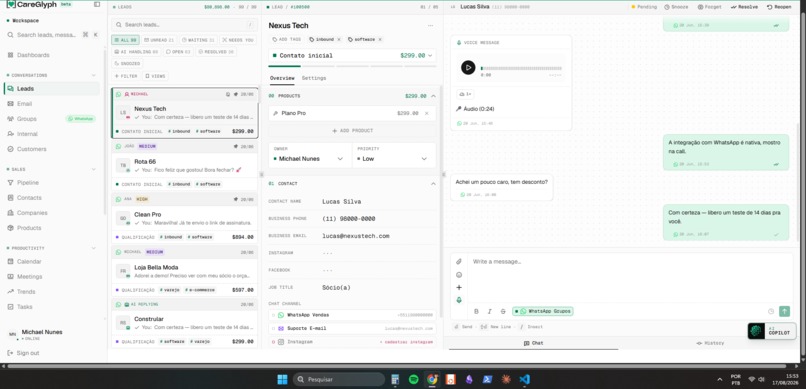The height and width of the screenshot is (389, 806).
Task: Filter leads by Waiting
Action: click(x=198, y=40)
